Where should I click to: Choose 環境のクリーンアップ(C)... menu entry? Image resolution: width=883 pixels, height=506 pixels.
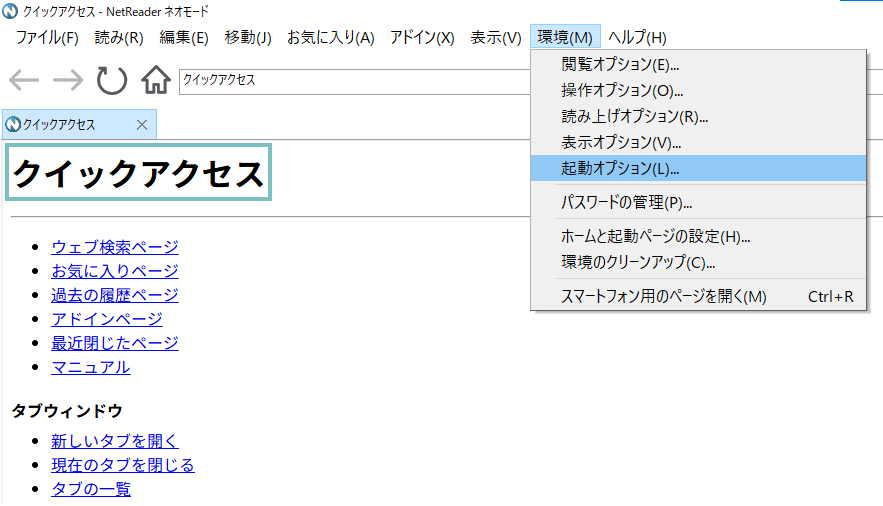698,262
